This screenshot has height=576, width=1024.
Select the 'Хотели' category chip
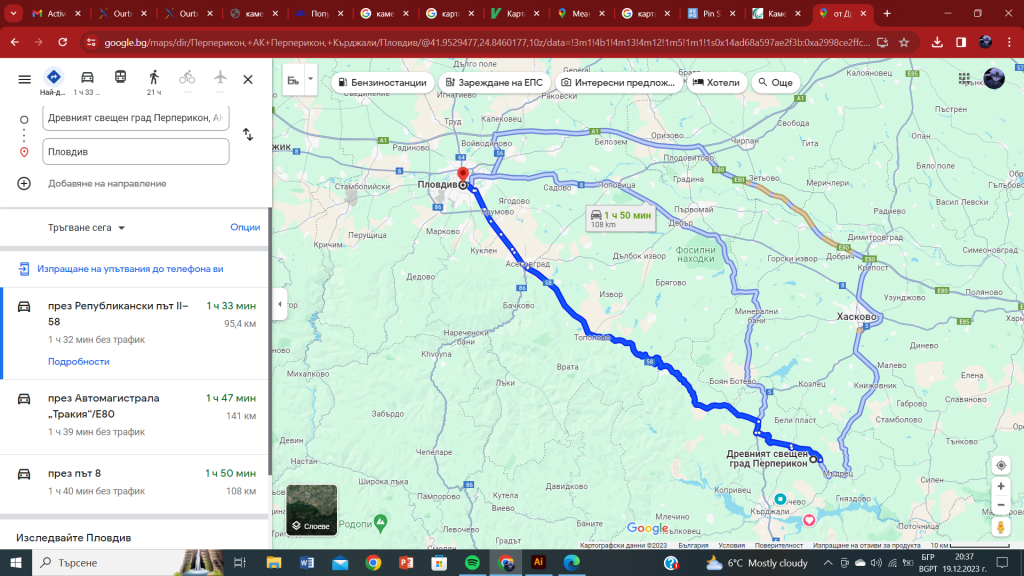point(717,82)
